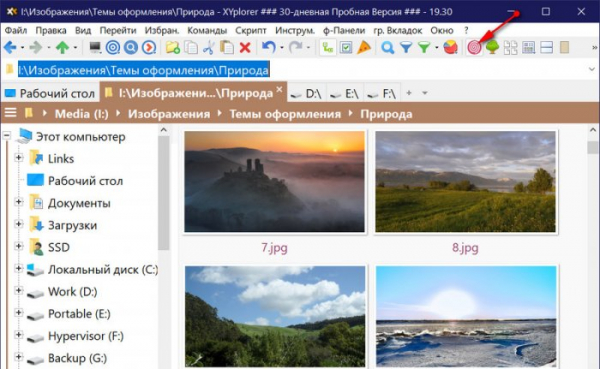This screenshot has height=369, width=600.
Task: Click Темы оформления breadcrumb
Action: pos(285,114)
